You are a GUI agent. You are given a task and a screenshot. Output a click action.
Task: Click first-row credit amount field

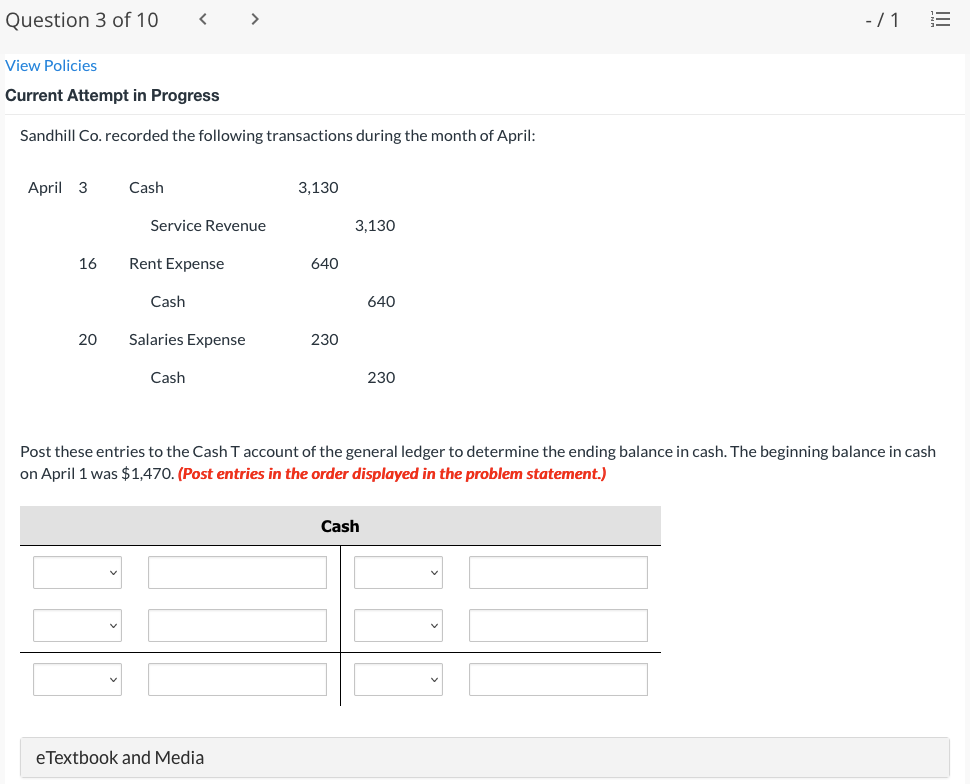pos(559,572)
